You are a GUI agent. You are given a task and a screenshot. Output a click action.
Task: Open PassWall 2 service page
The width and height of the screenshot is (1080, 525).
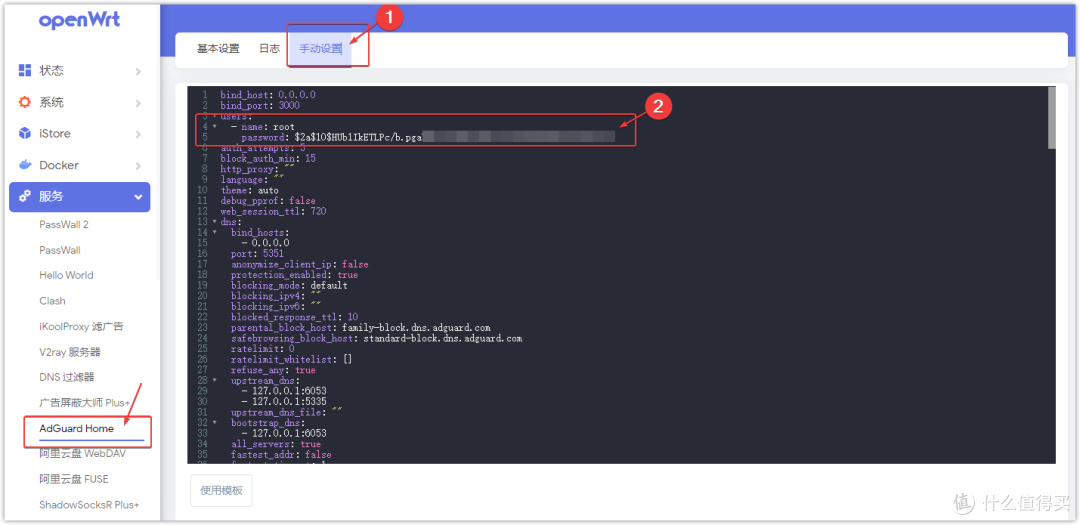tap(64, 225)
